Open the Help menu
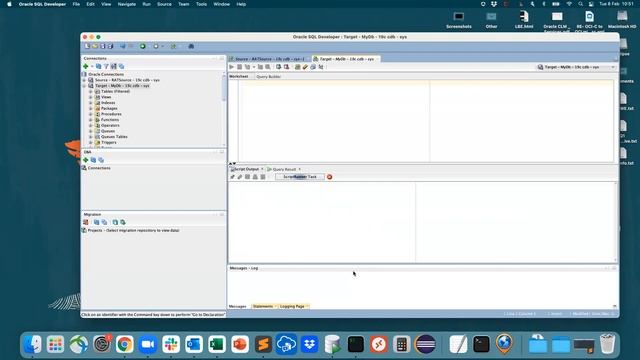 tap(241, 4)
